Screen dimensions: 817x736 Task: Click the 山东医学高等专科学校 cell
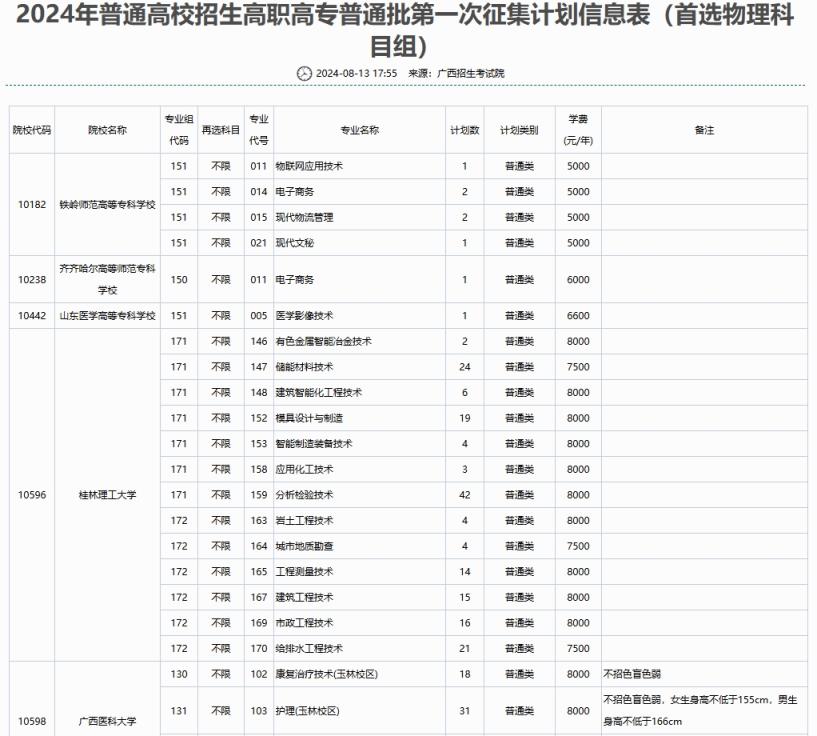pos(107,316)
